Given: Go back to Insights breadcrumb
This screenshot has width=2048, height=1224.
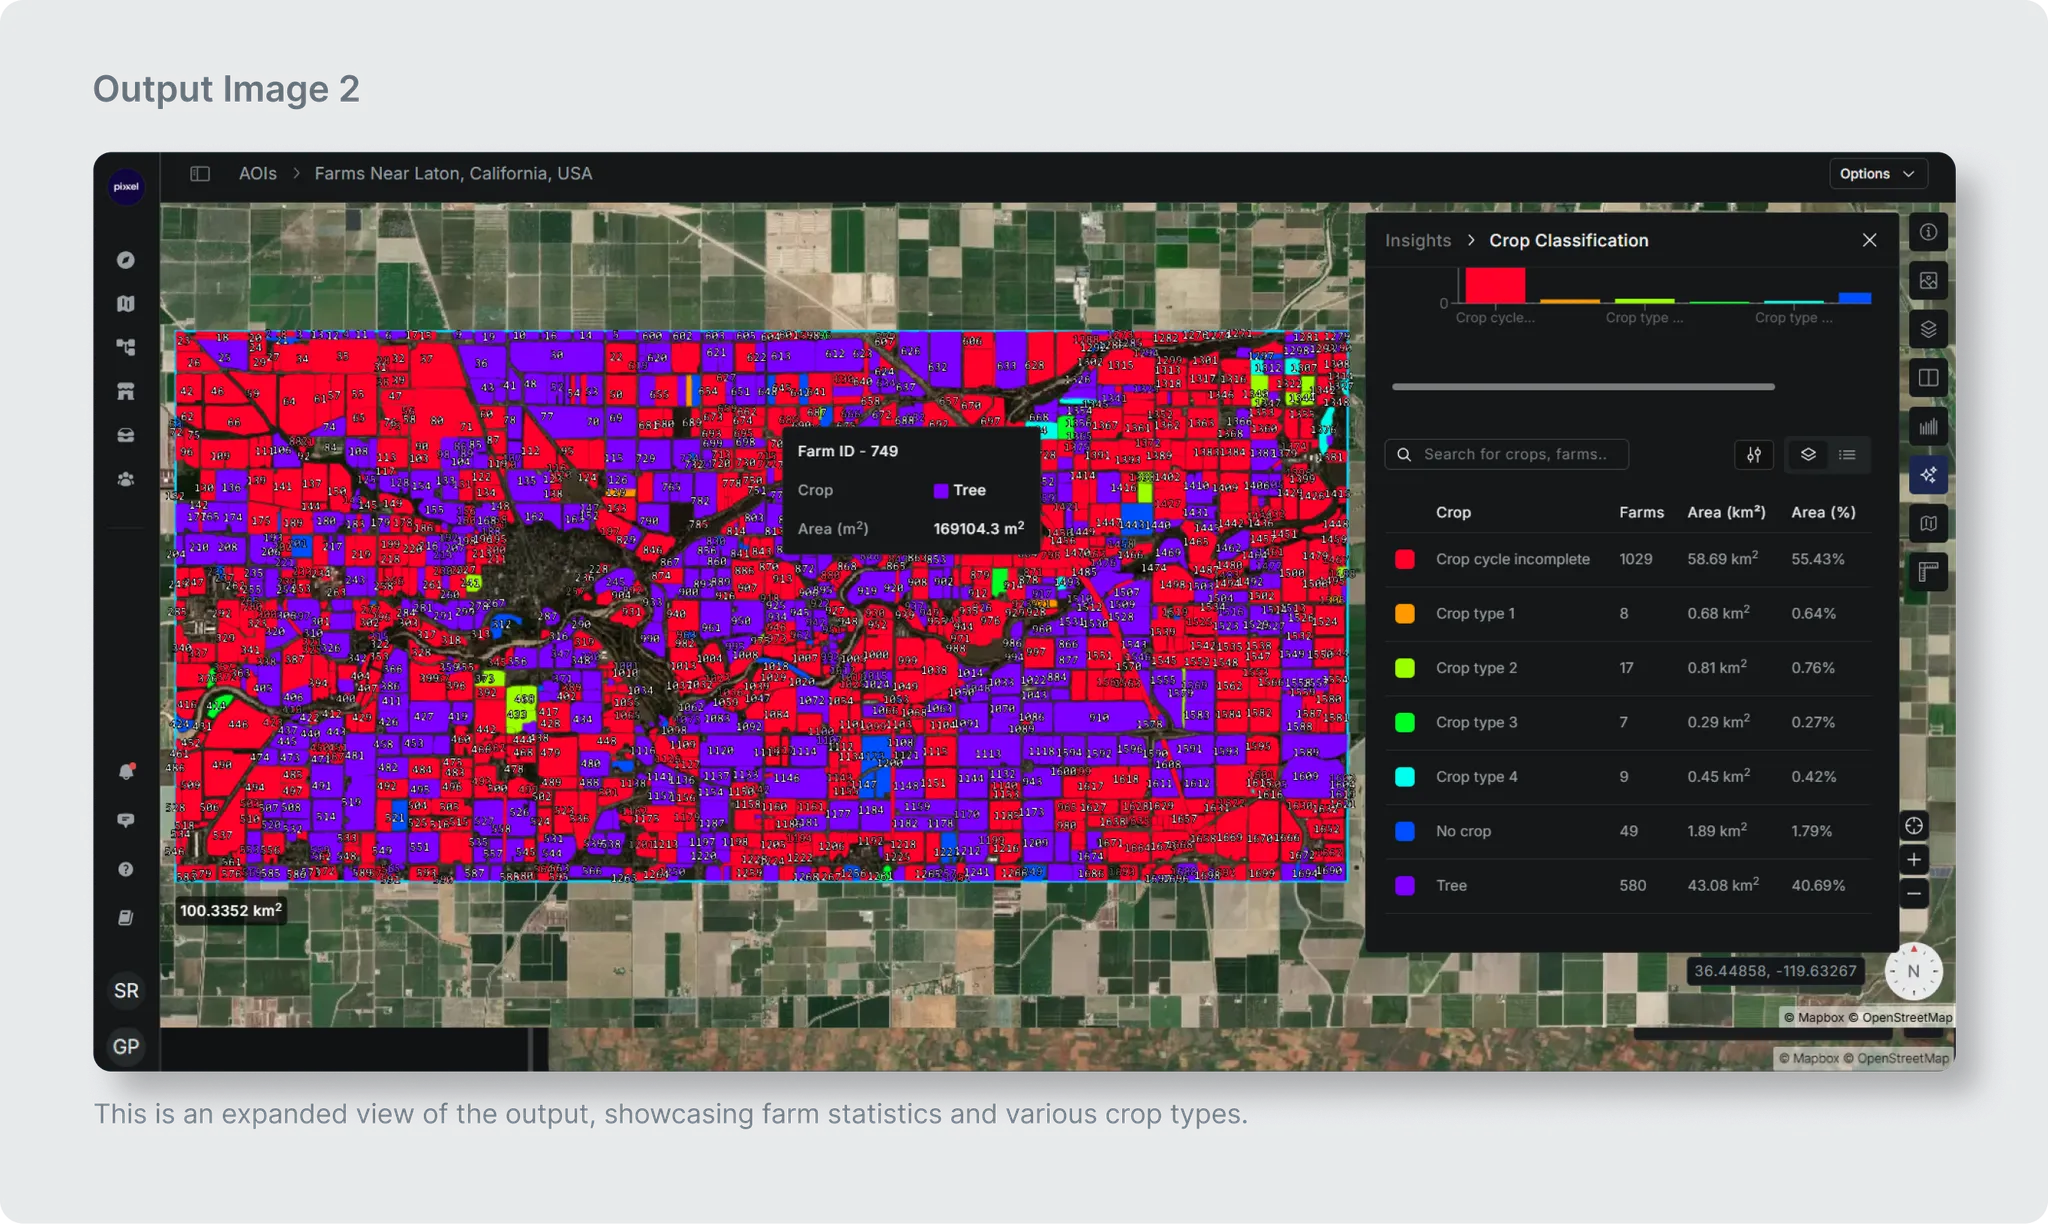Looking at the screenshot, I should pyautogui.click(x=1417, y=241).
